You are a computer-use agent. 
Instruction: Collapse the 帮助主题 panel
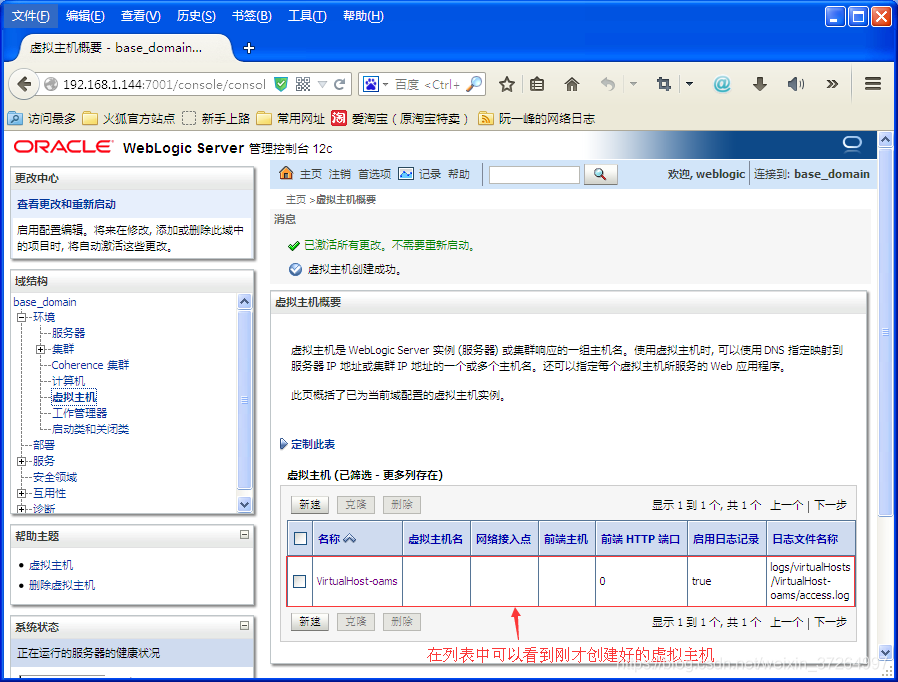pyautogui.click(x=245, y=534)
